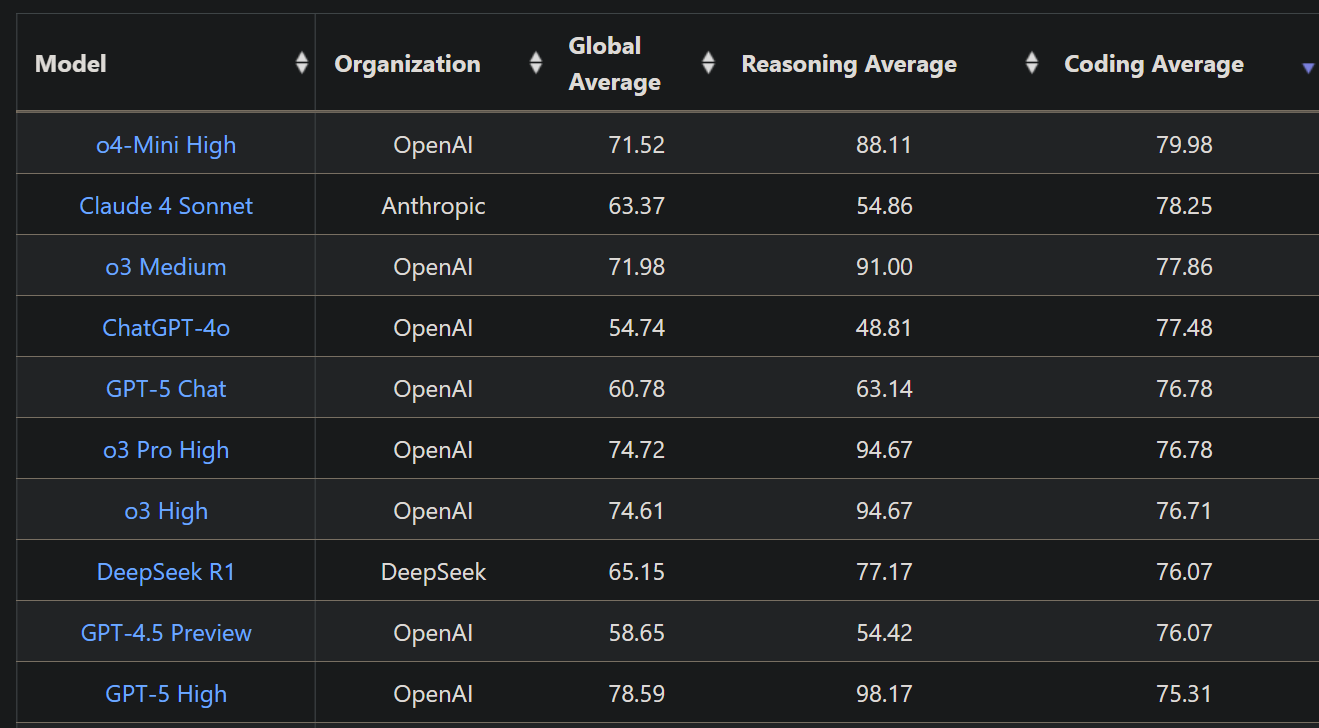1319x728 pixels.
Task: Sort table by Model header
Action: click(x=71, y=64)
